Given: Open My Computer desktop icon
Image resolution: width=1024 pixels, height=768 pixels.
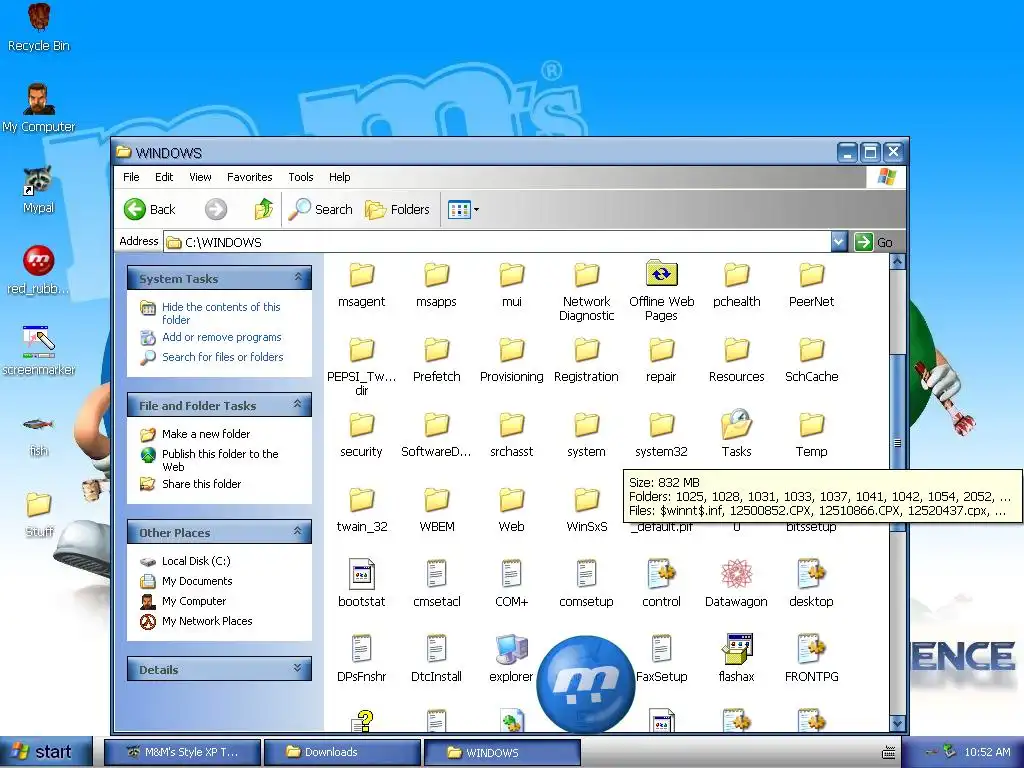Looking at the screenshot, I should click(x=39, y=109).
